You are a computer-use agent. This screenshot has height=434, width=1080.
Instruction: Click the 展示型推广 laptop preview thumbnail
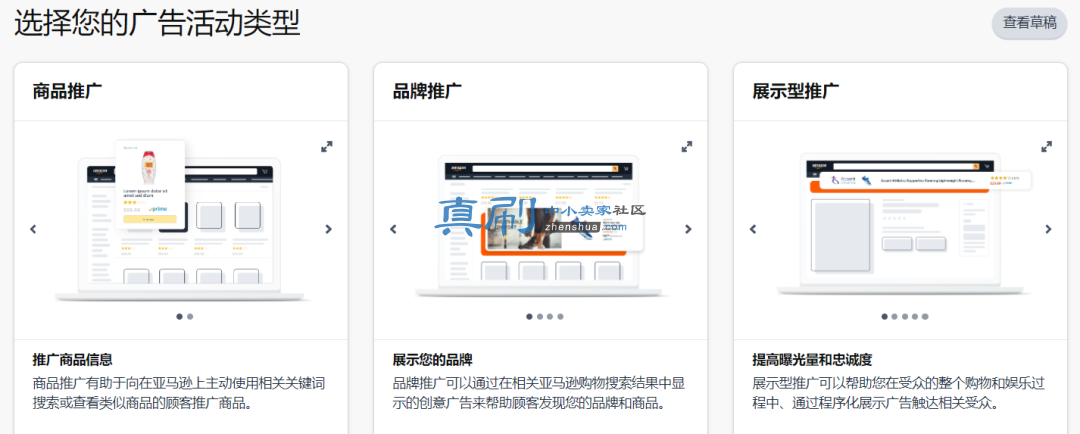pyautogui.click(x=901, y=225)
